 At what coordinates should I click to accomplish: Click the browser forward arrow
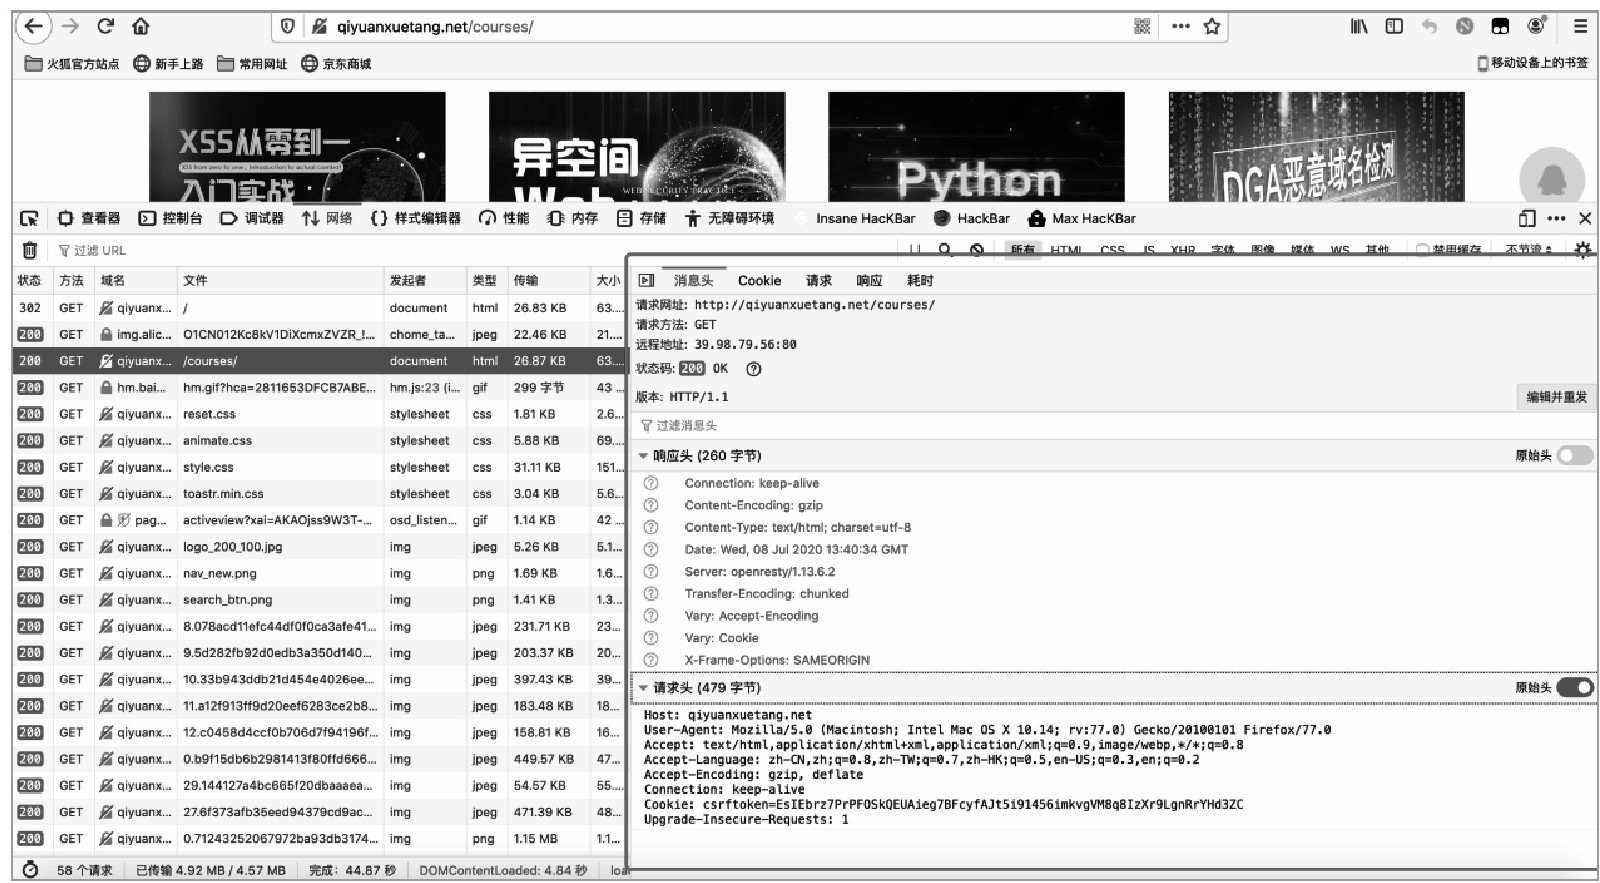click(69, 27)
